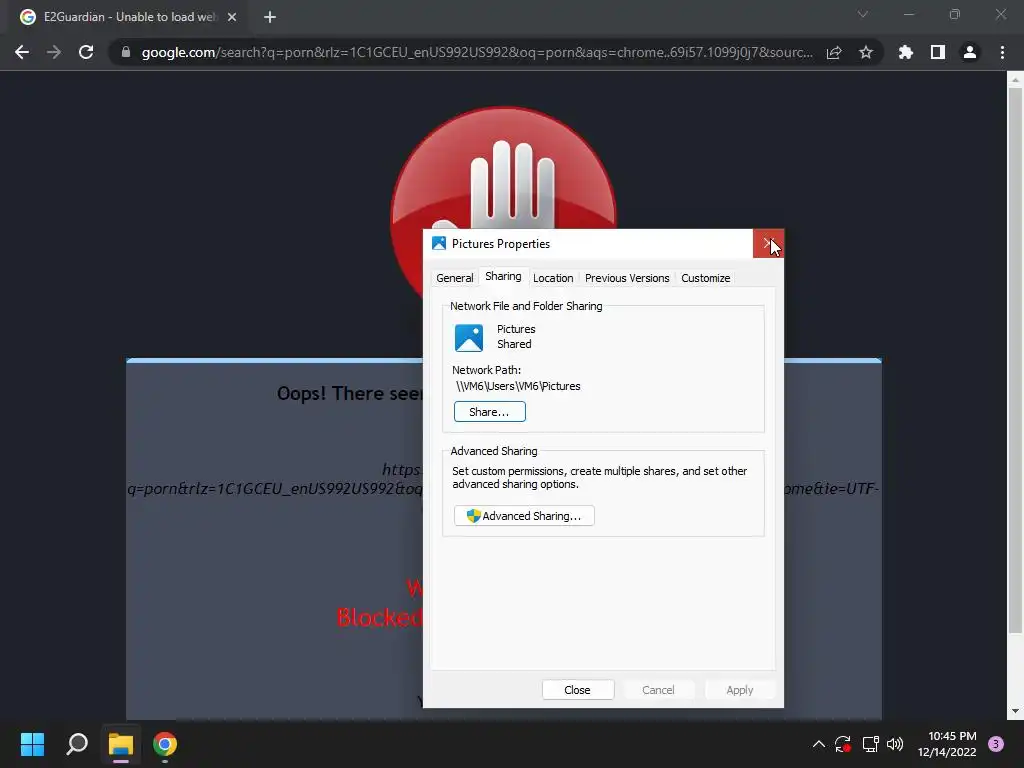This screenshot has height=768, width=1024.
Task: Switch to the Location tab
Action: coord(553,278)
